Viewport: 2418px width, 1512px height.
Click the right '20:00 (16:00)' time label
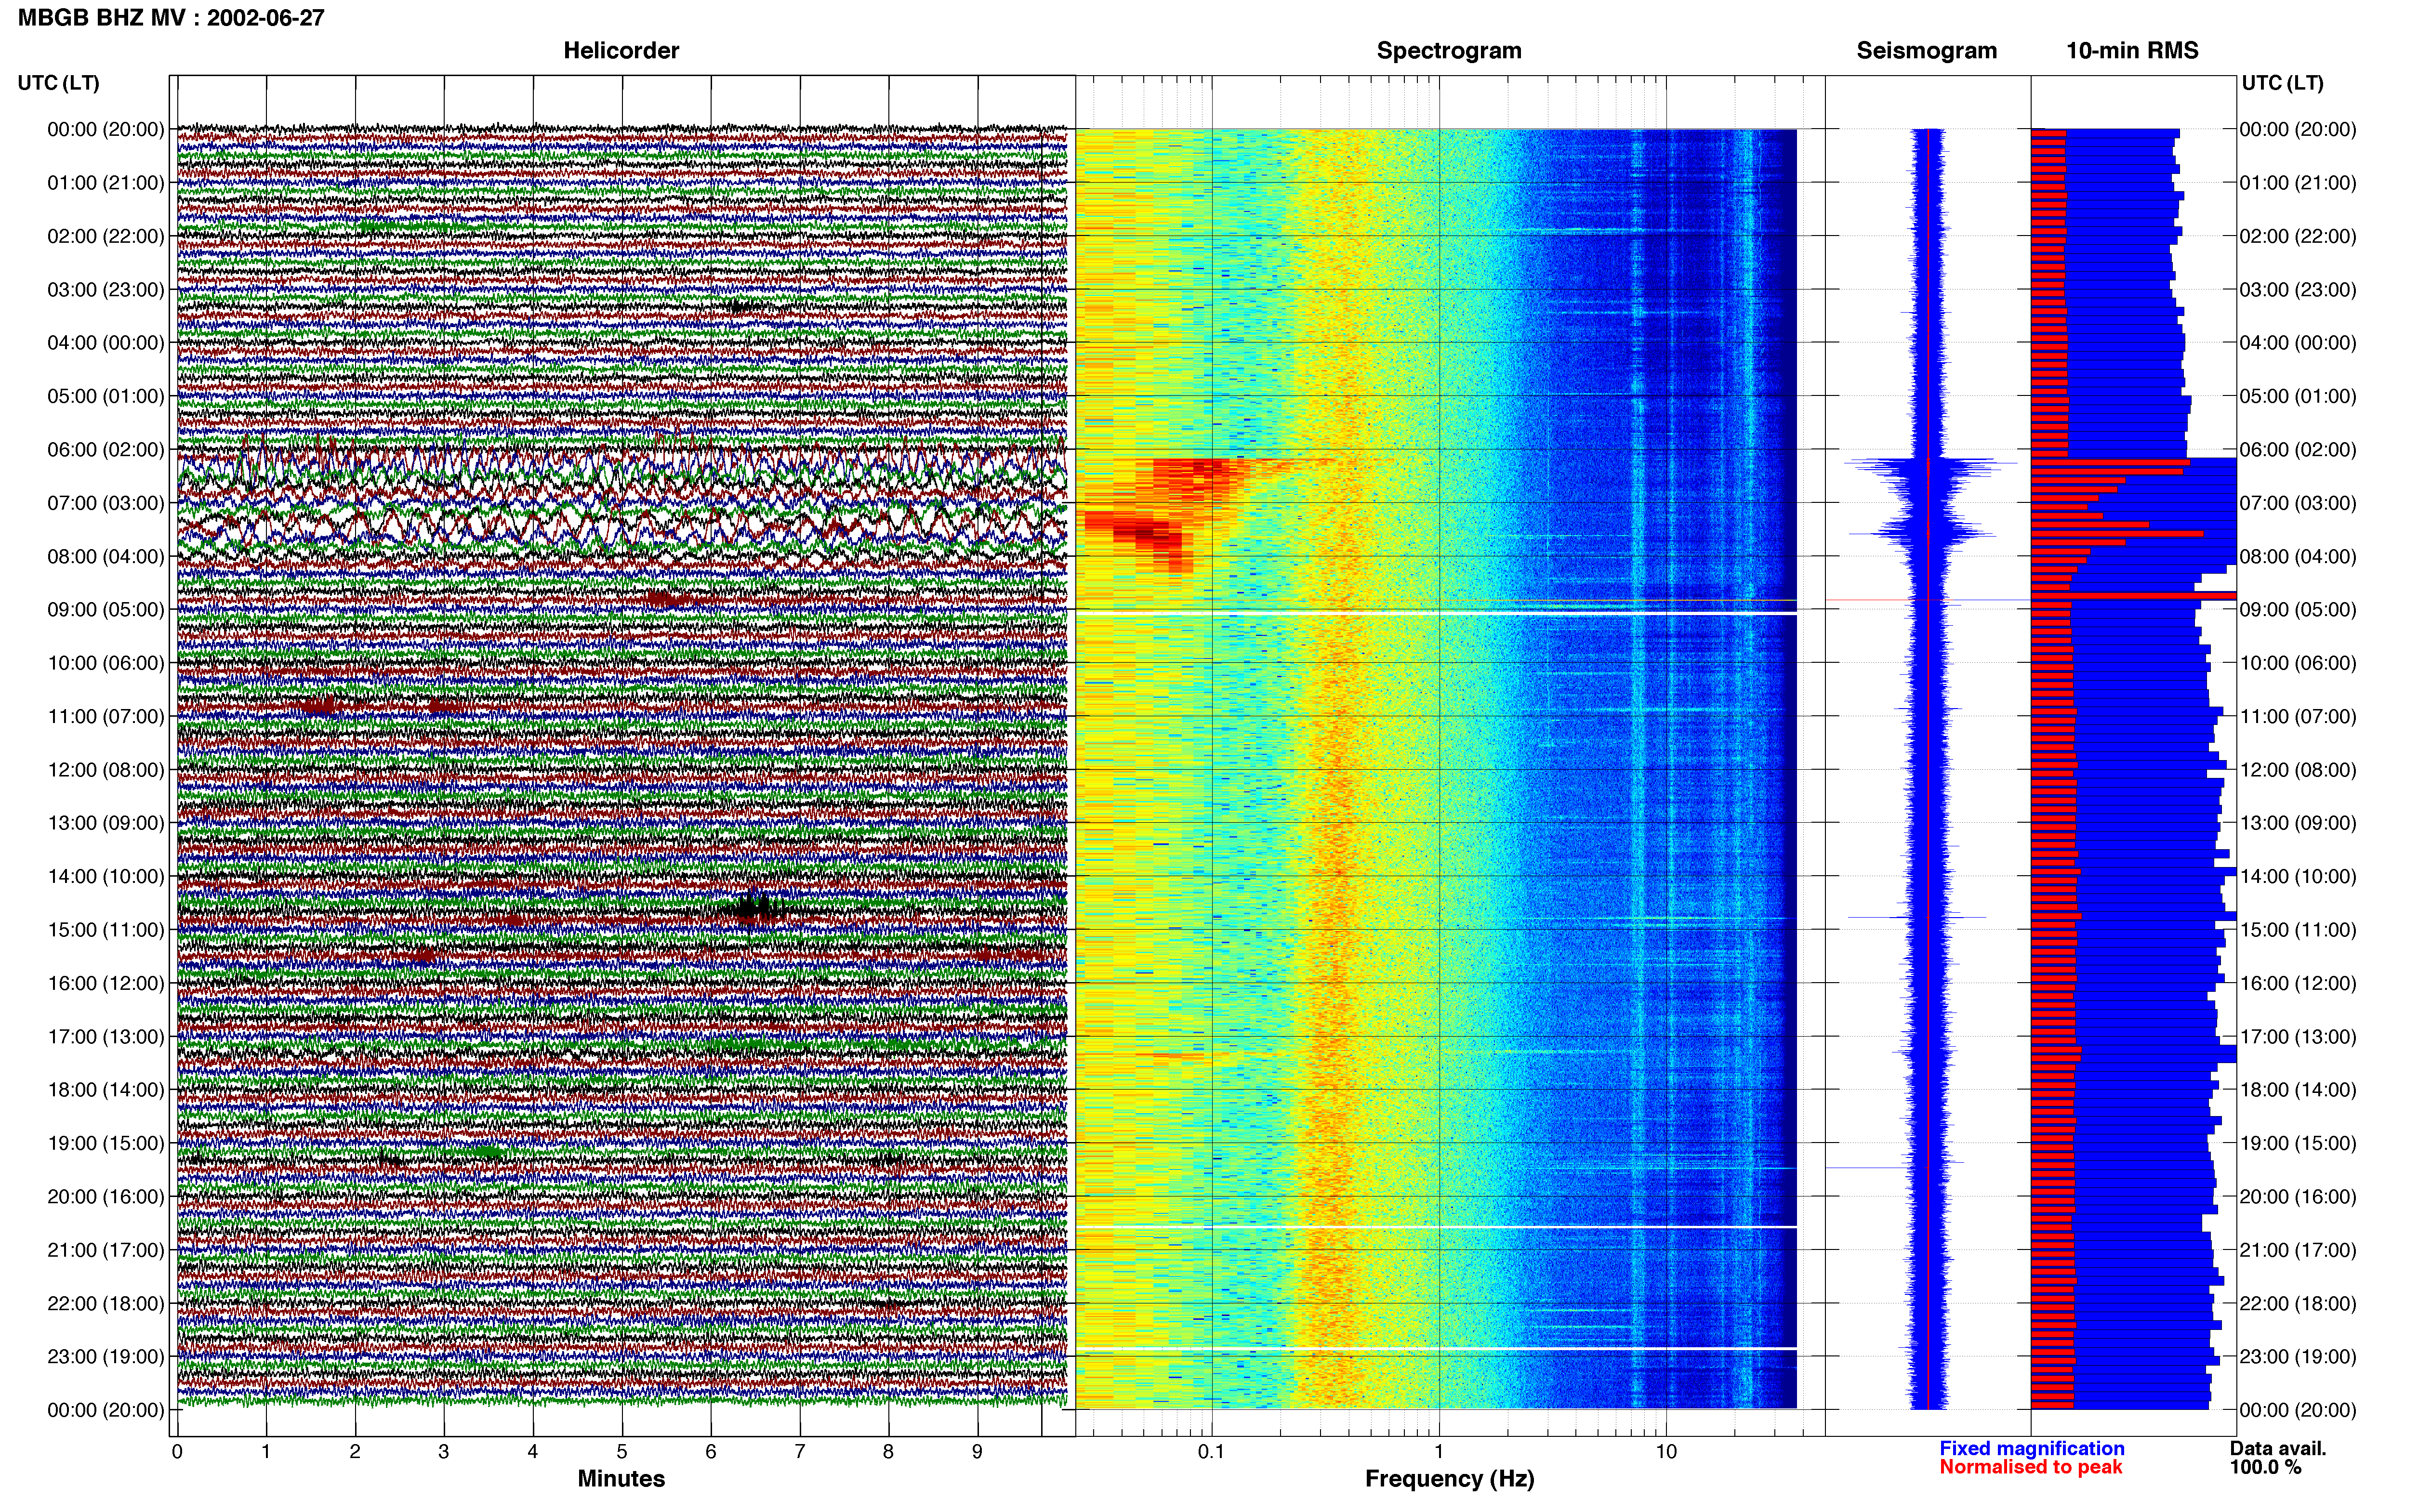click(x=2298, y=1197)
